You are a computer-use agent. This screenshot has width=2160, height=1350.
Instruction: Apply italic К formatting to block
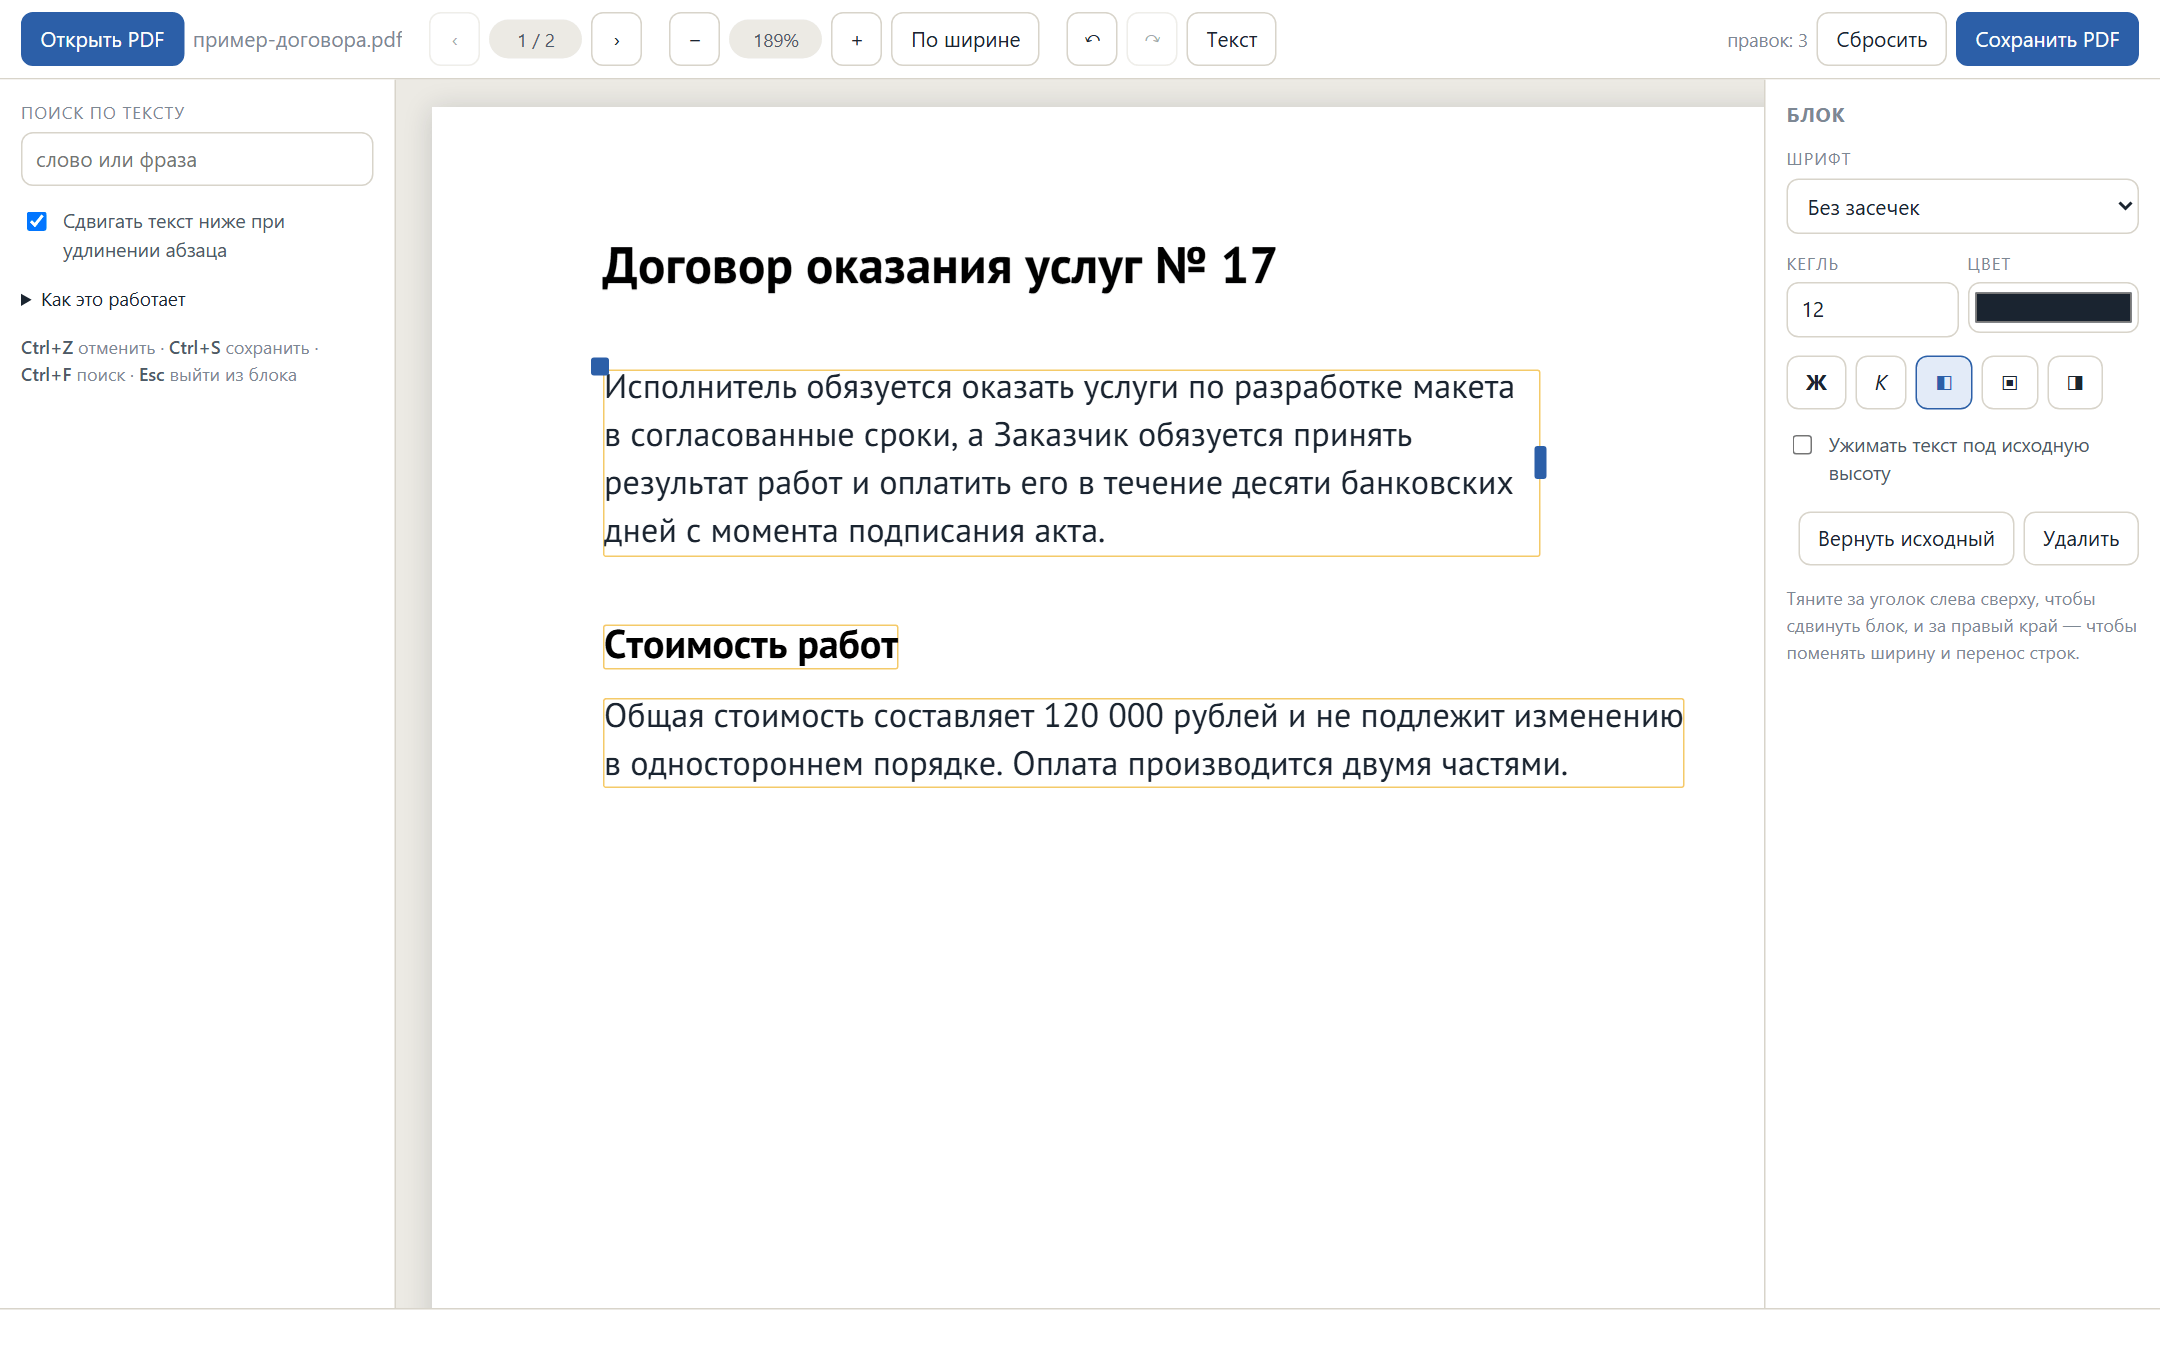pyautogui.click(x=1880, y=383)
